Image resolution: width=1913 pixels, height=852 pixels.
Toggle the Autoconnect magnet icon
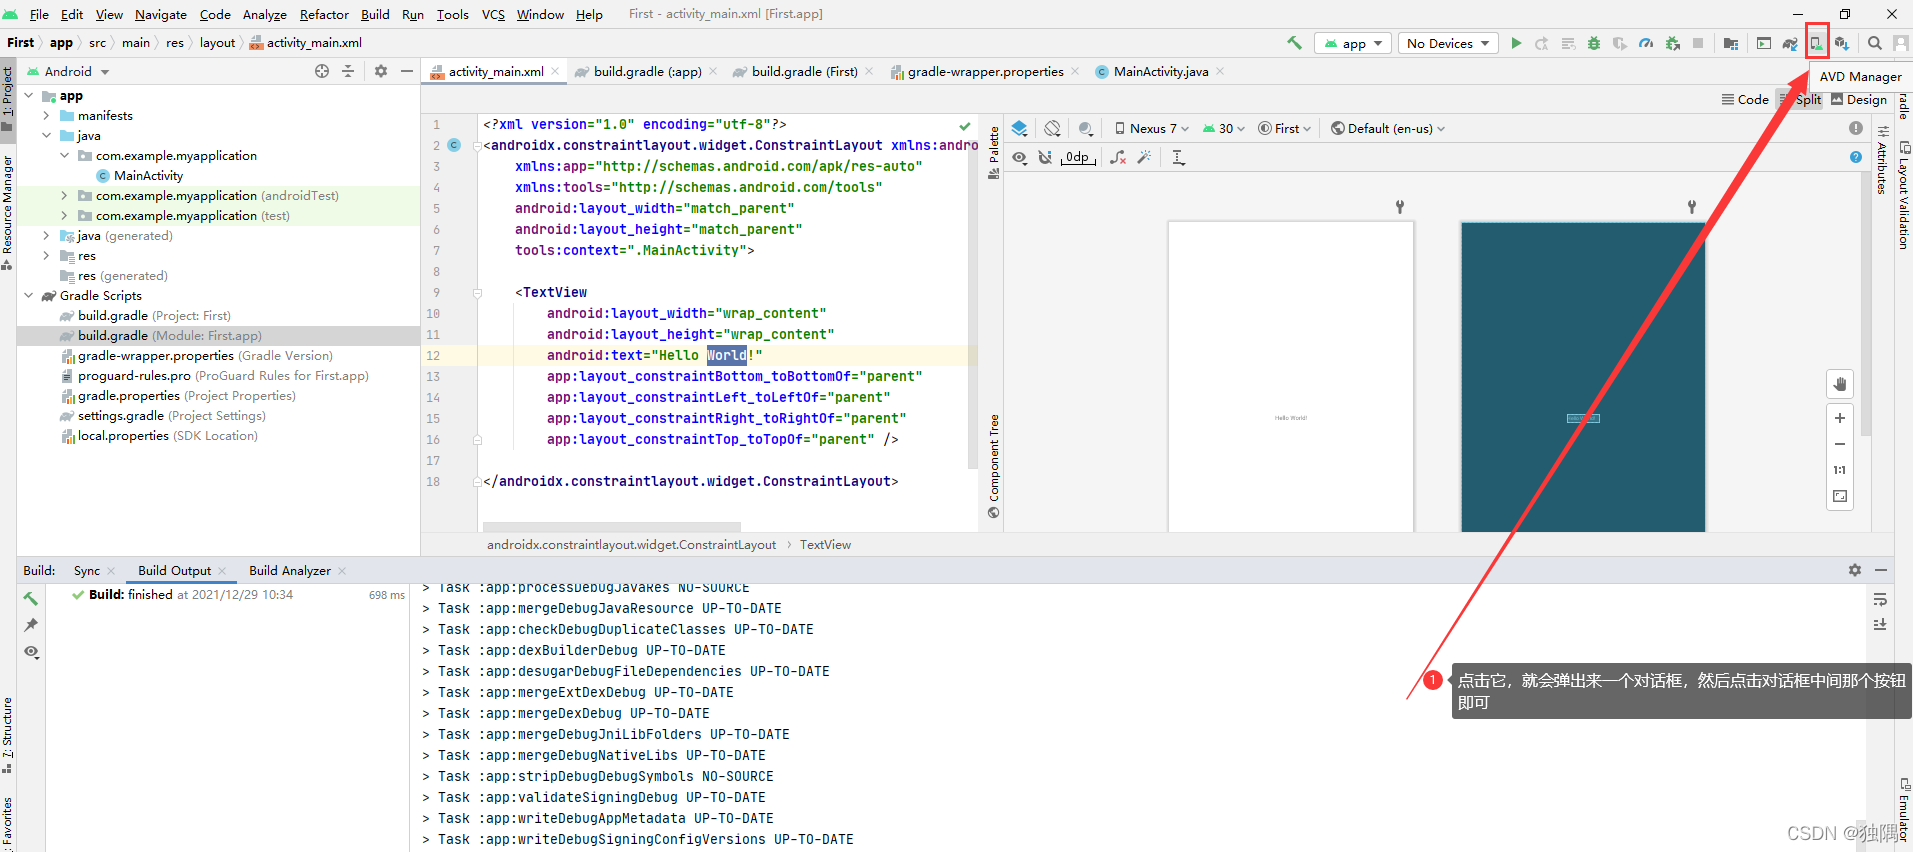[x=1045, y=157]
